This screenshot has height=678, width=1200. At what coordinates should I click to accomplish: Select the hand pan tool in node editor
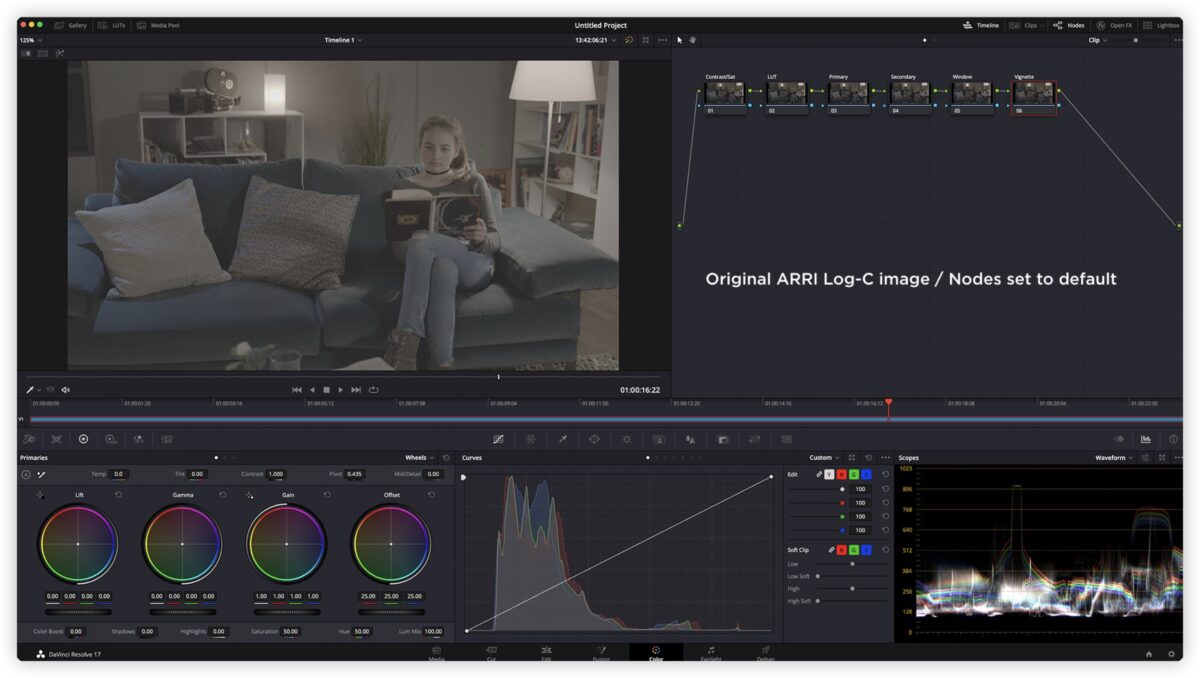pos(692,40)
